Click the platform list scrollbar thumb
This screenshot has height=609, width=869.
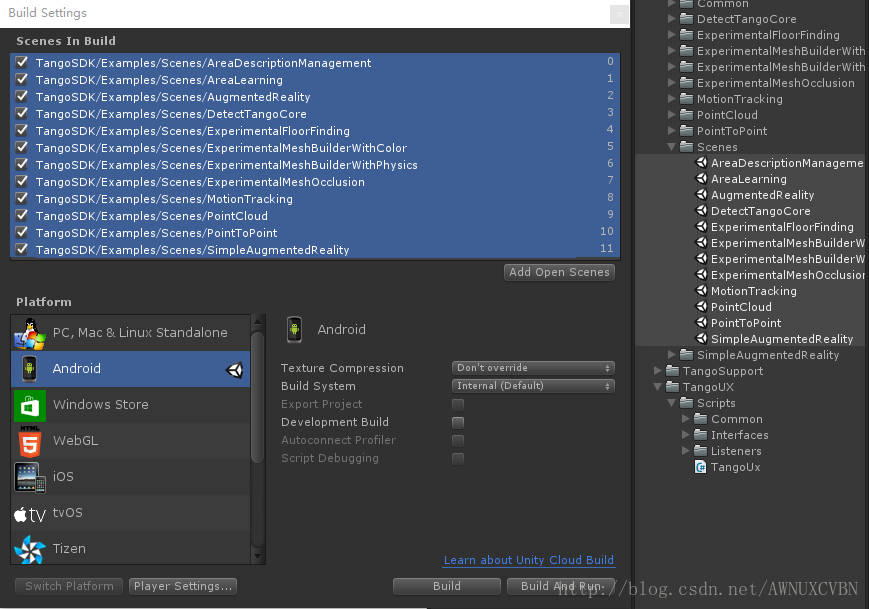(257, 397)
